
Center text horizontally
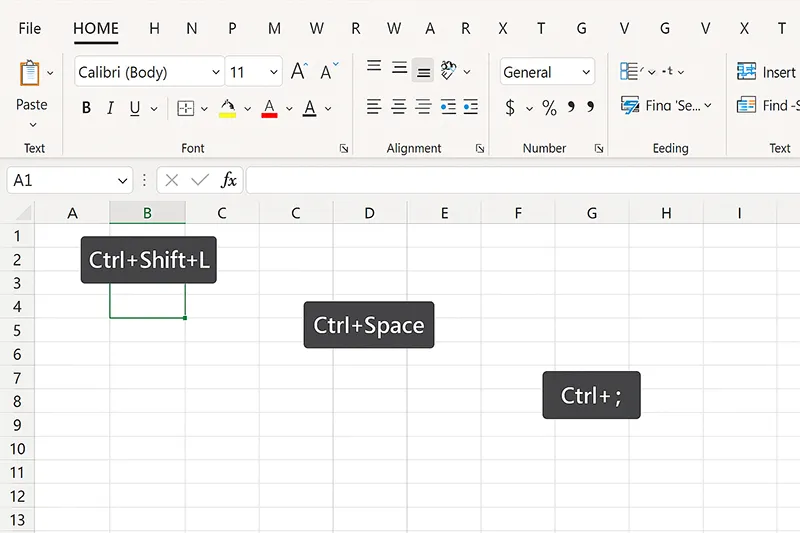click(398, 107)
